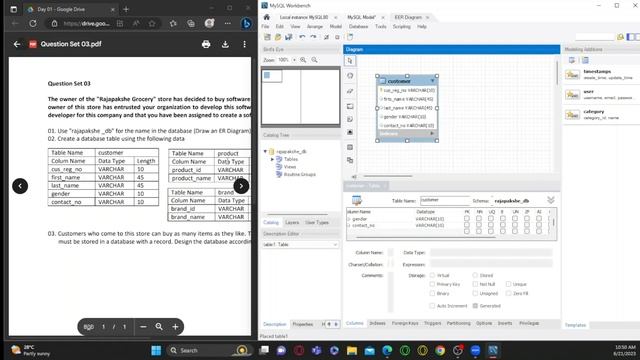Open the three-dot more actions menu in PDF viewer
The image size is (640, 360).
(x=244, y=44)
